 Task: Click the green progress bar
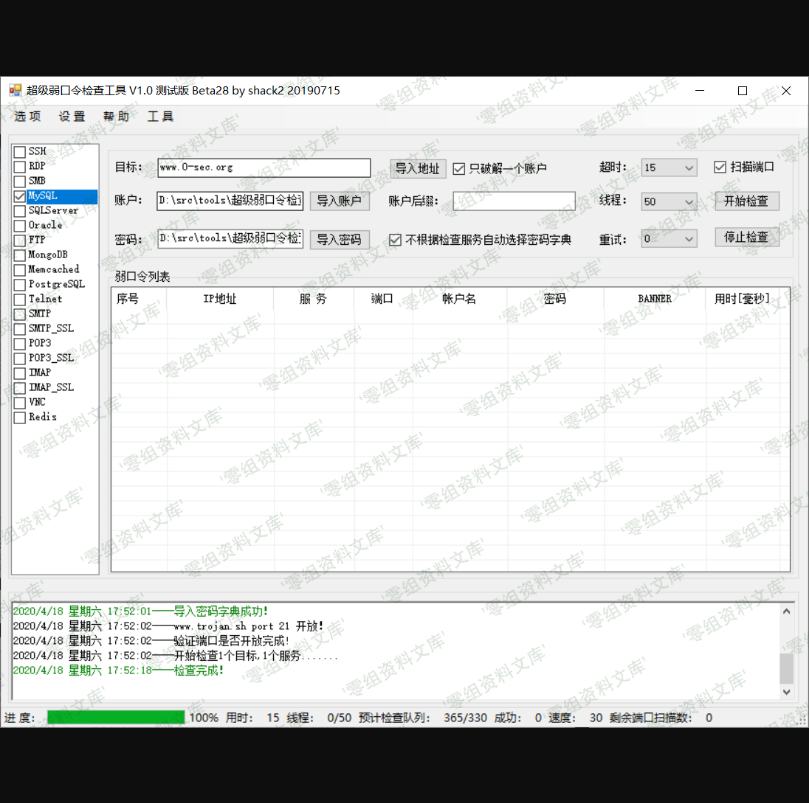[x=116, y=718]
